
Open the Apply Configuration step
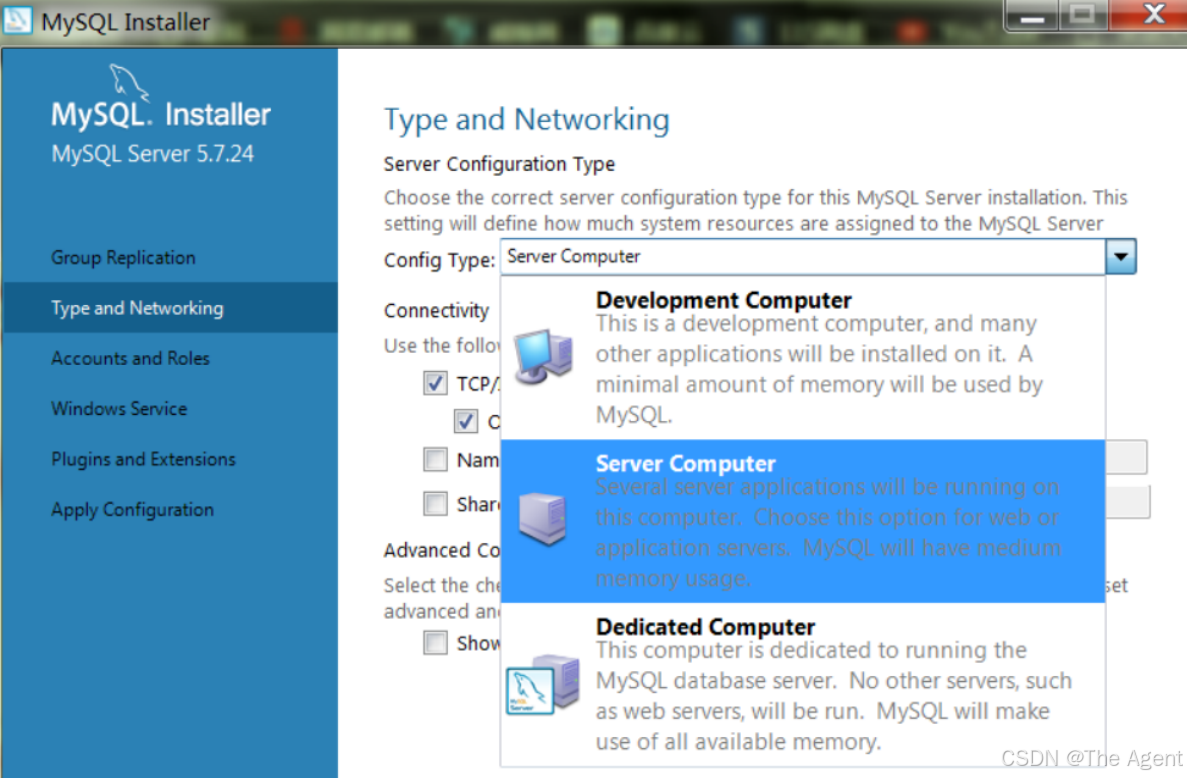(x=131, y=509)
